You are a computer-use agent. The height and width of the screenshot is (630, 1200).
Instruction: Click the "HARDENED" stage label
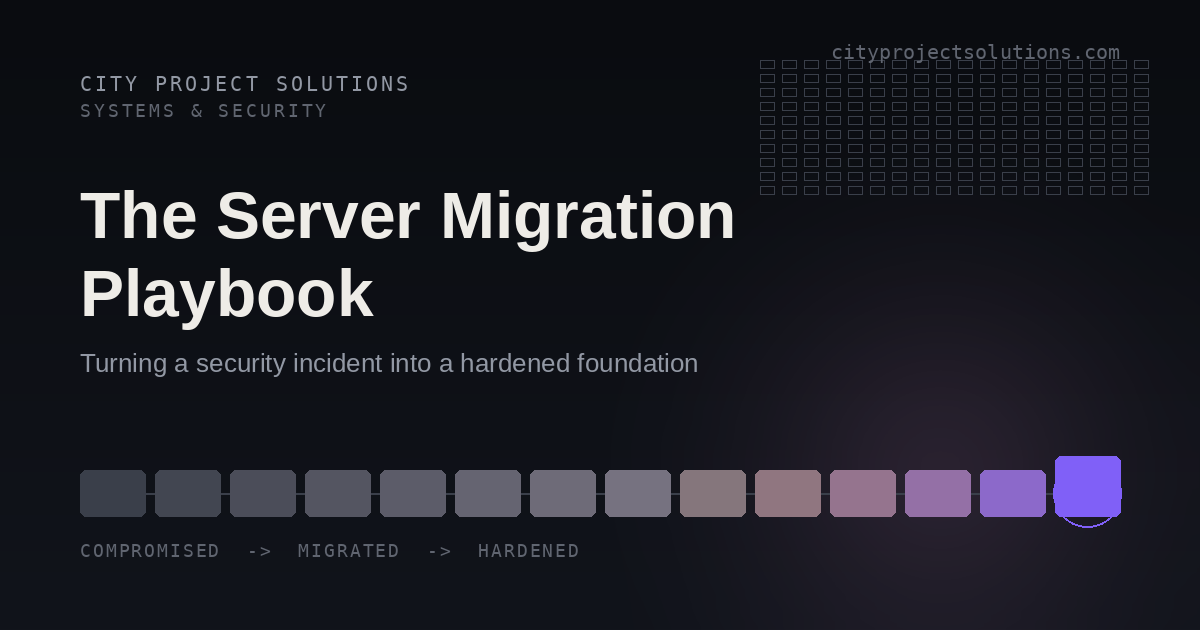coord(529,551)
